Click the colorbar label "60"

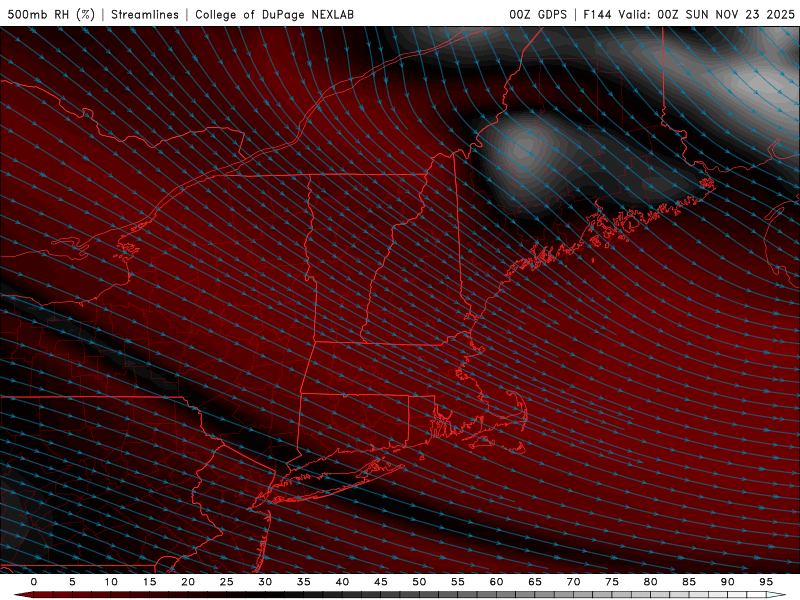coord(496,582)
